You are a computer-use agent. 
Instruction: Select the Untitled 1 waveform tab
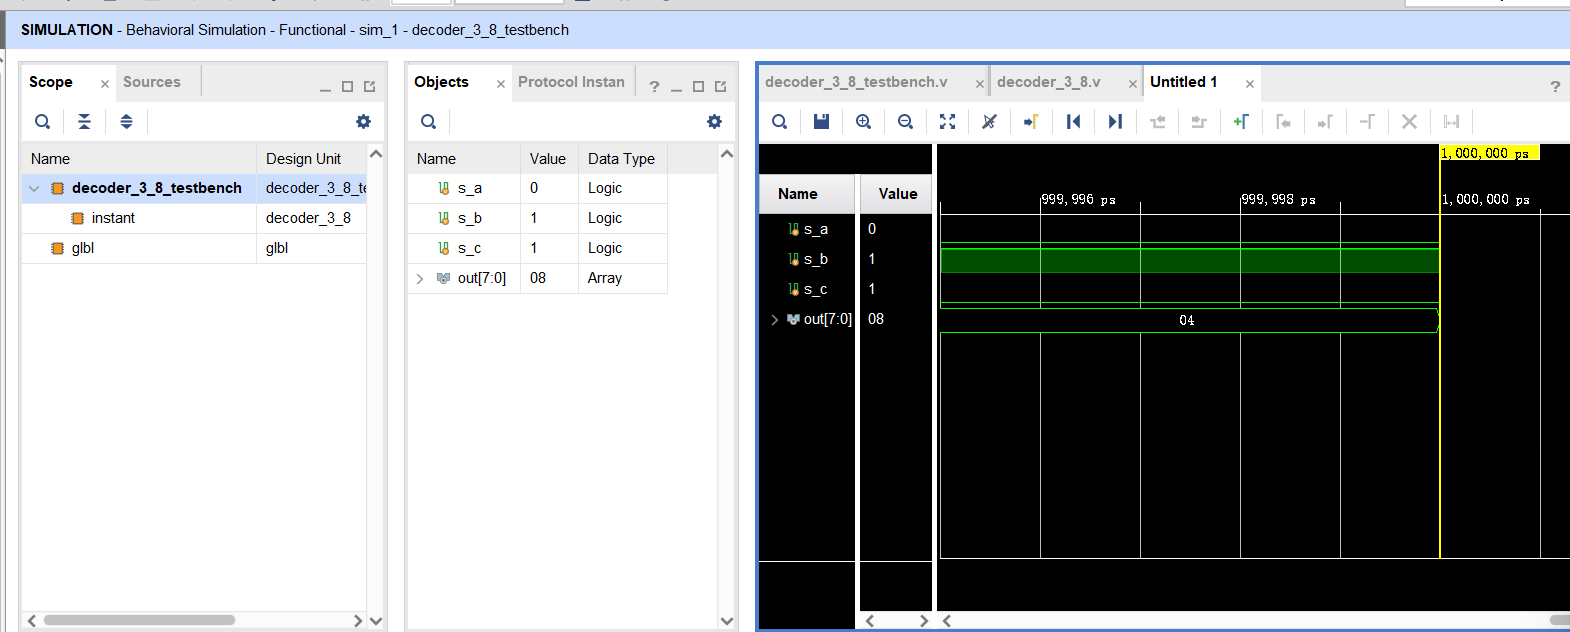tap(1183, 82)
